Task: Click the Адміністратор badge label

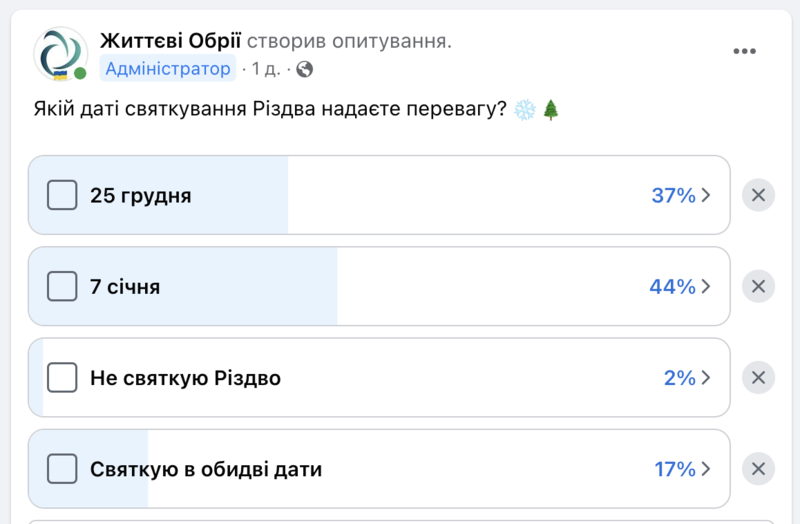Action: tap(167, 69)
